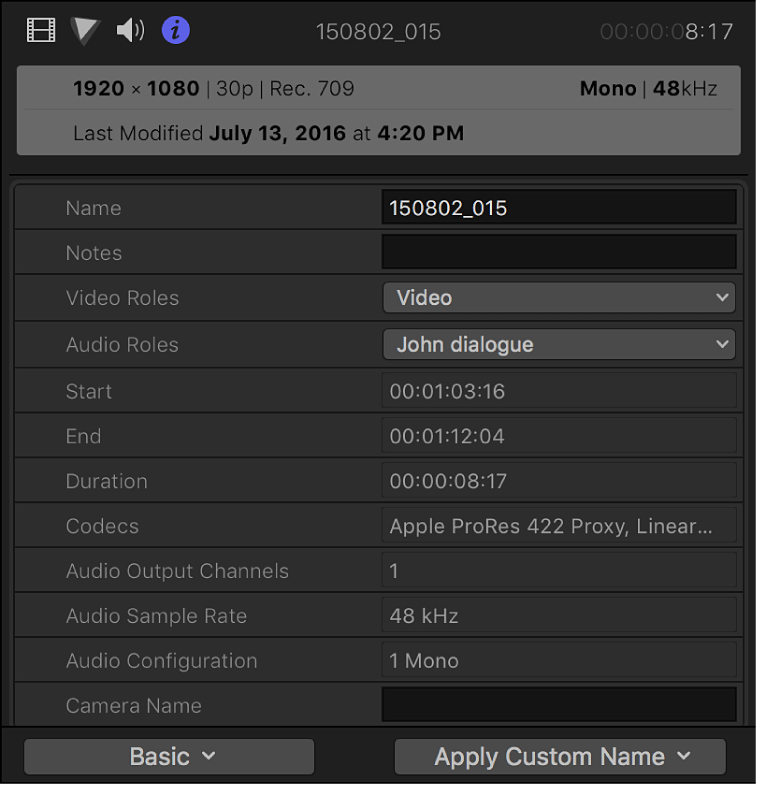Open the Video inspector filmstrip icon

tap(41, 31)
